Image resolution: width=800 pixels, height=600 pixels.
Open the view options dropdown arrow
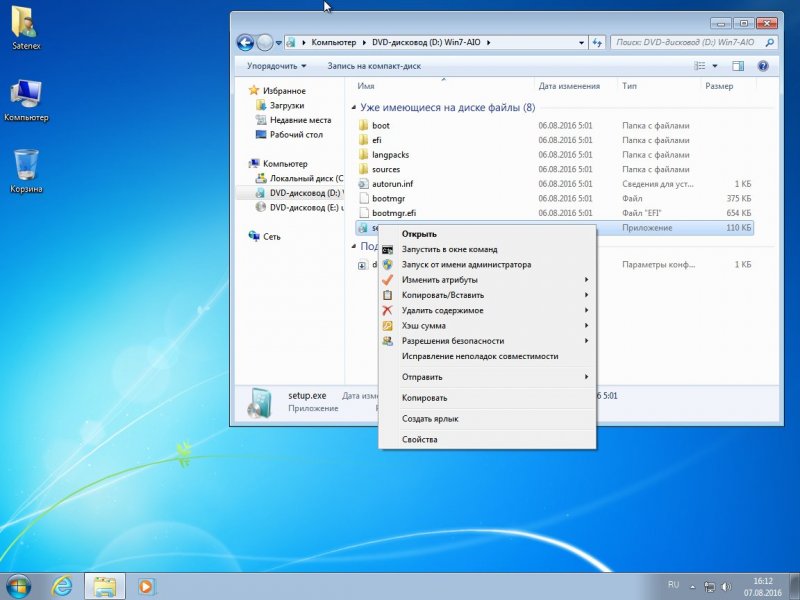(715, 66)
